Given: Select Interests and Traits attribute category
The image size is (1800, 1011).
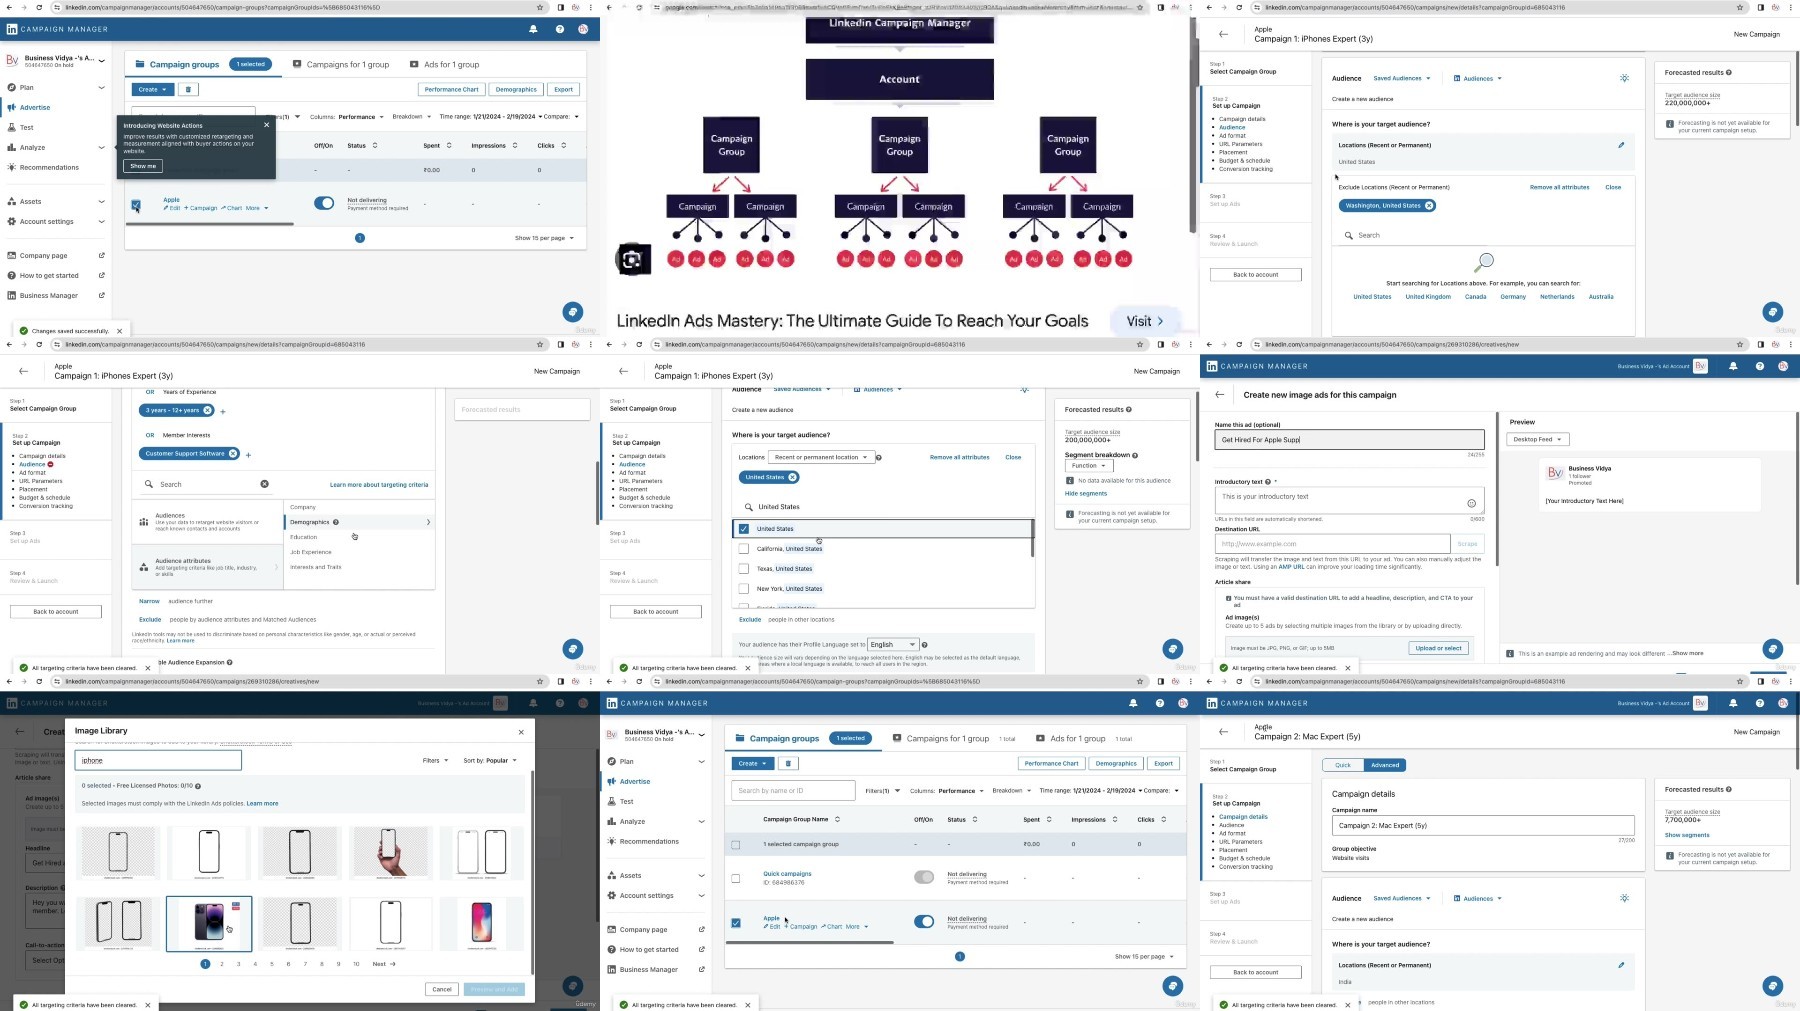Looking at the screenshot, I should click(316, 567).
